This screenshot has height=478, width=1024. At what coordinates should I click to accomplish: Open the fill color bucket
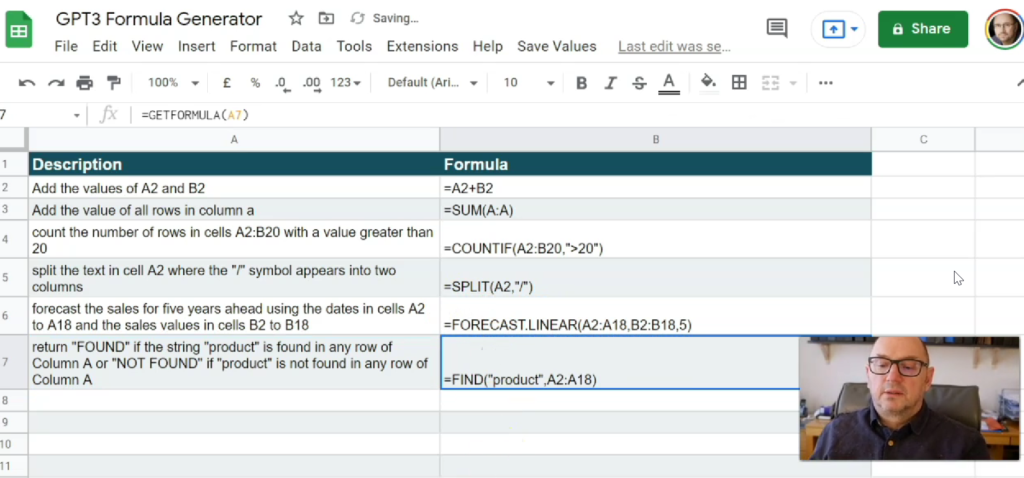[708, 82]
